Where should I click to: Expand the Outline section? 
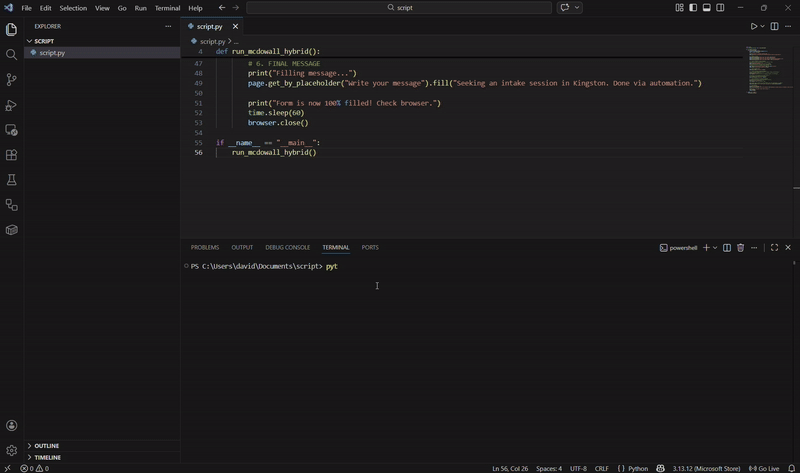(46, 446)
